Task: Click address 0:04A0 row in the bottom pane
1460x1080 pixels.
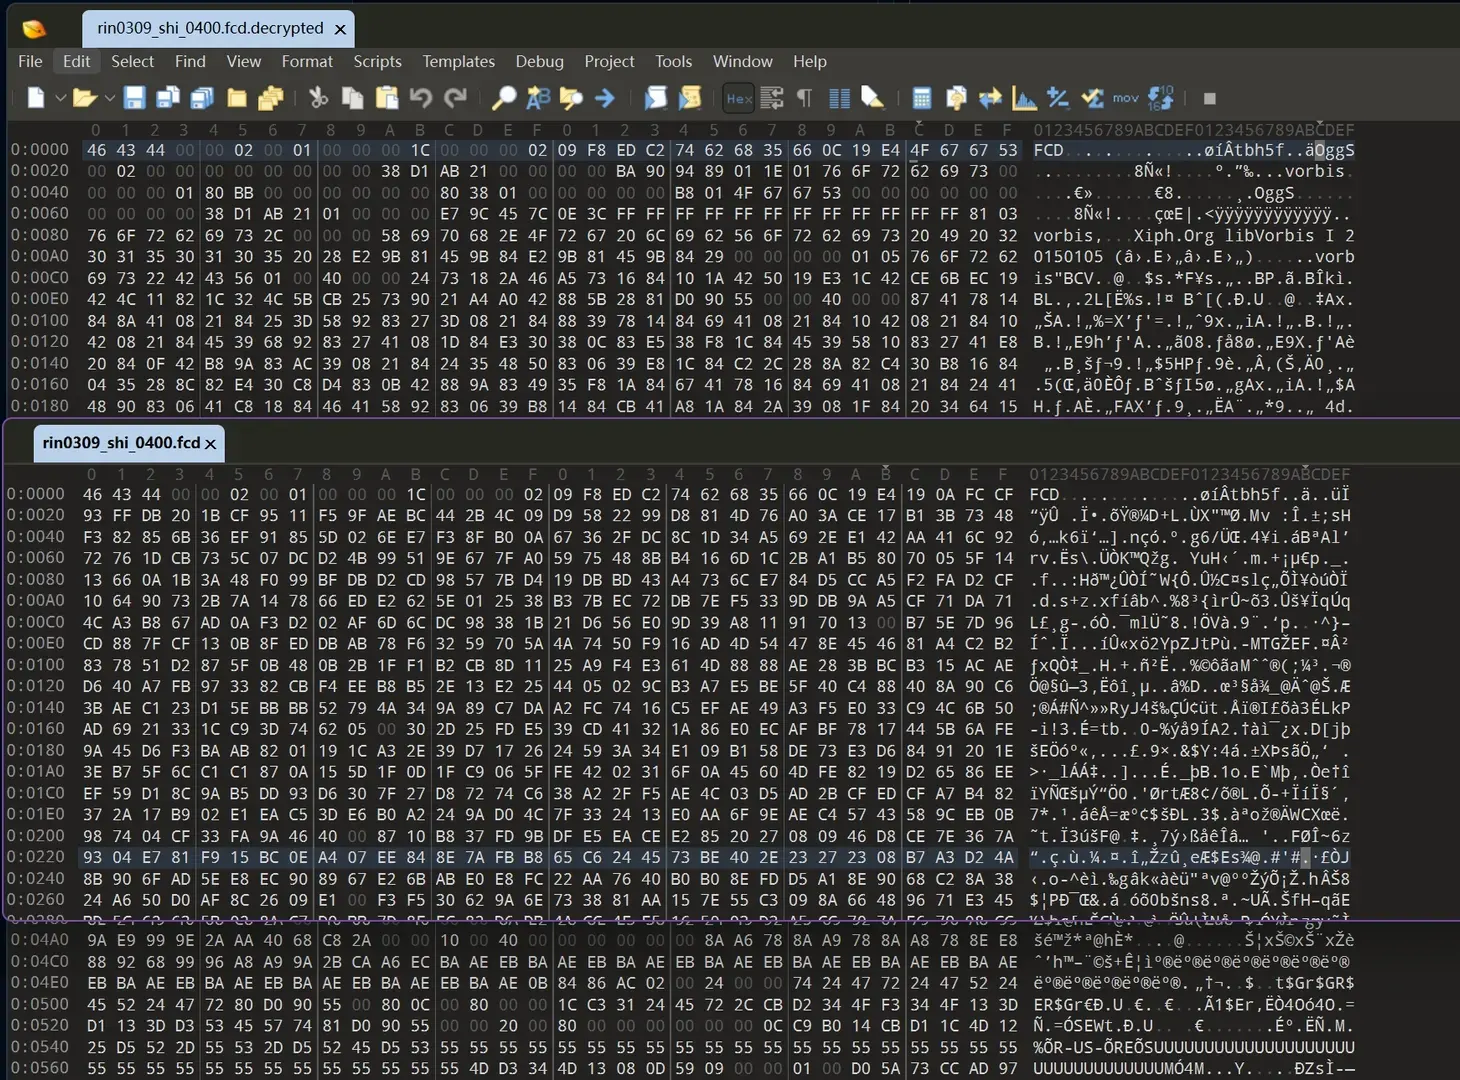Action: click(x=40, y=940)
